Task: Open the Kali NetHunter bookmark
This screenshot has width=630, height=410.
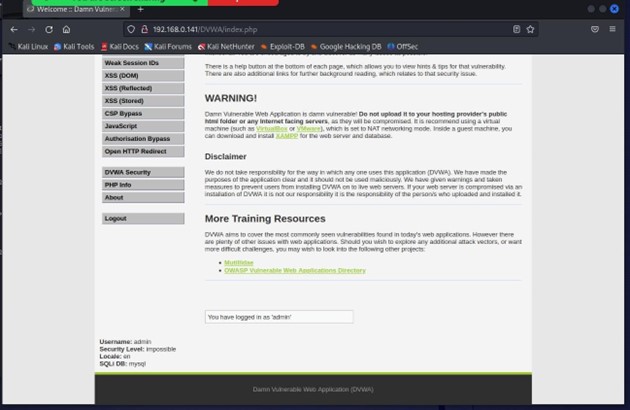Action: (x=226, y=47)
